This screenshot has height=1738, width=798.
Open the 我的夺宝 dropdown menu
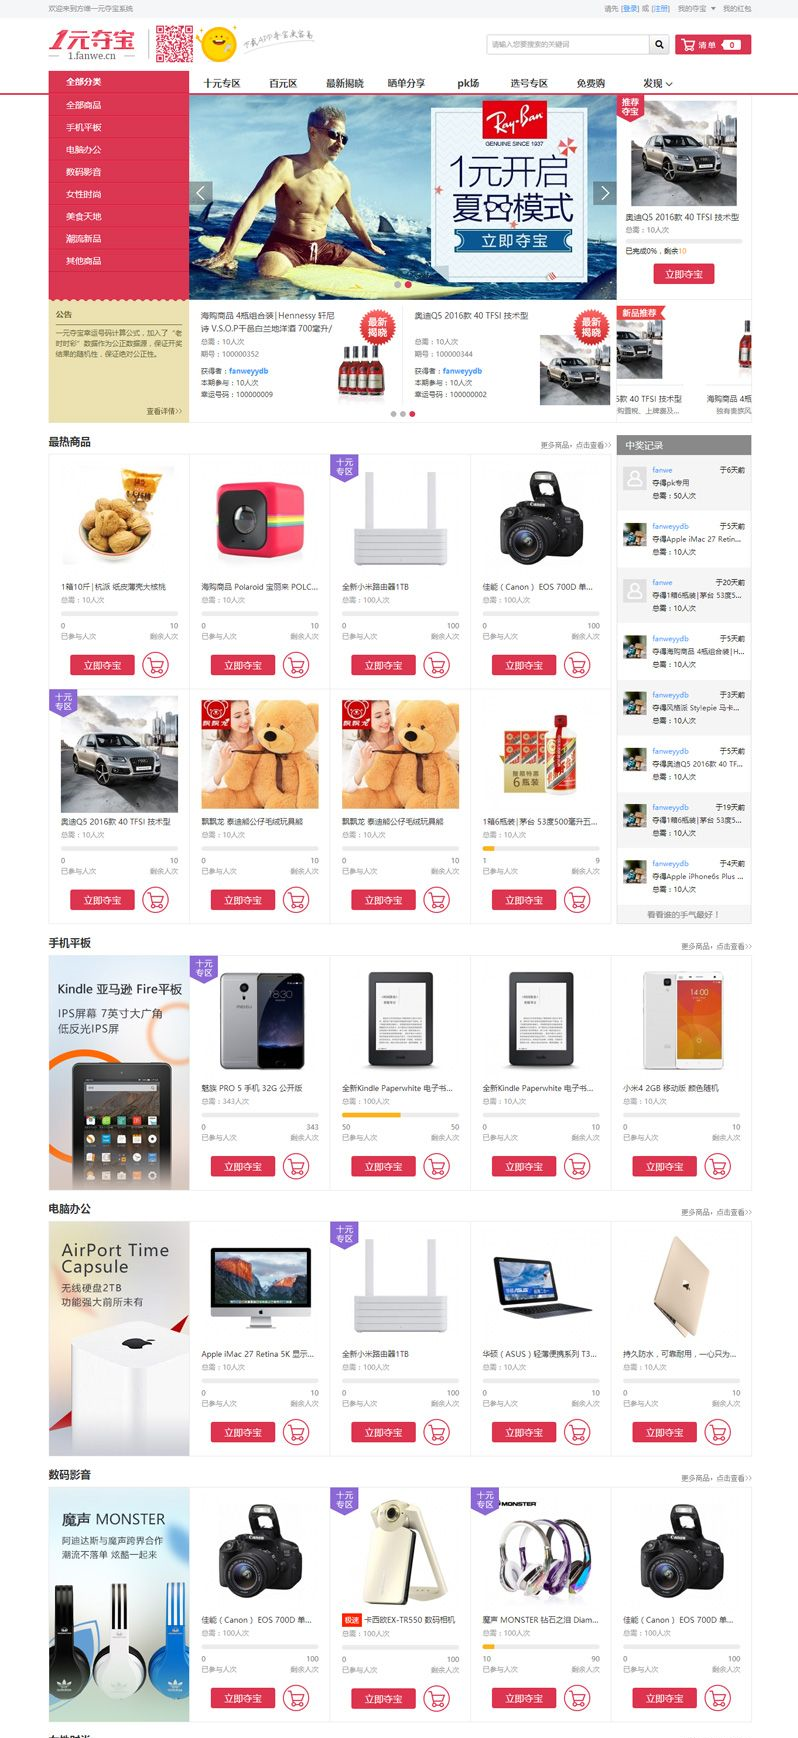[693, 8]
